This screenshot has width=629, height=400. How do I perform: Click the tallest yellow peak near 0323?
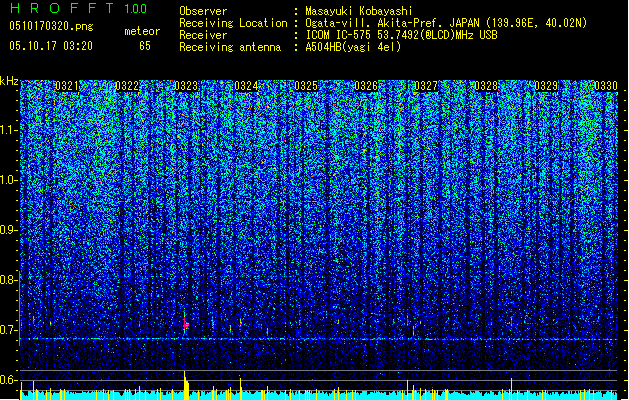point(185,384)
